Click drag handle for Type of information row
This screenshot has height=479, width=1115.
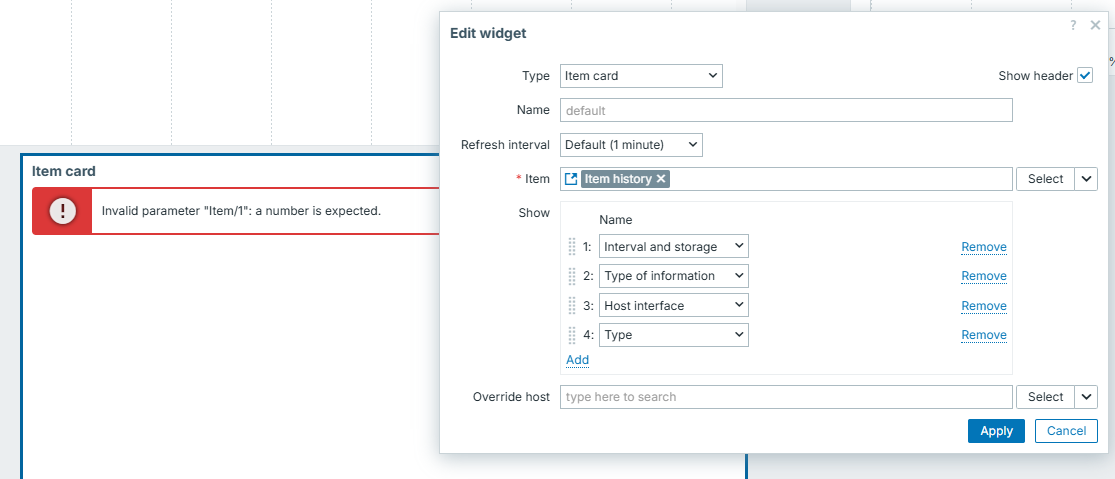pyautogui.click(x=572, y=276)
